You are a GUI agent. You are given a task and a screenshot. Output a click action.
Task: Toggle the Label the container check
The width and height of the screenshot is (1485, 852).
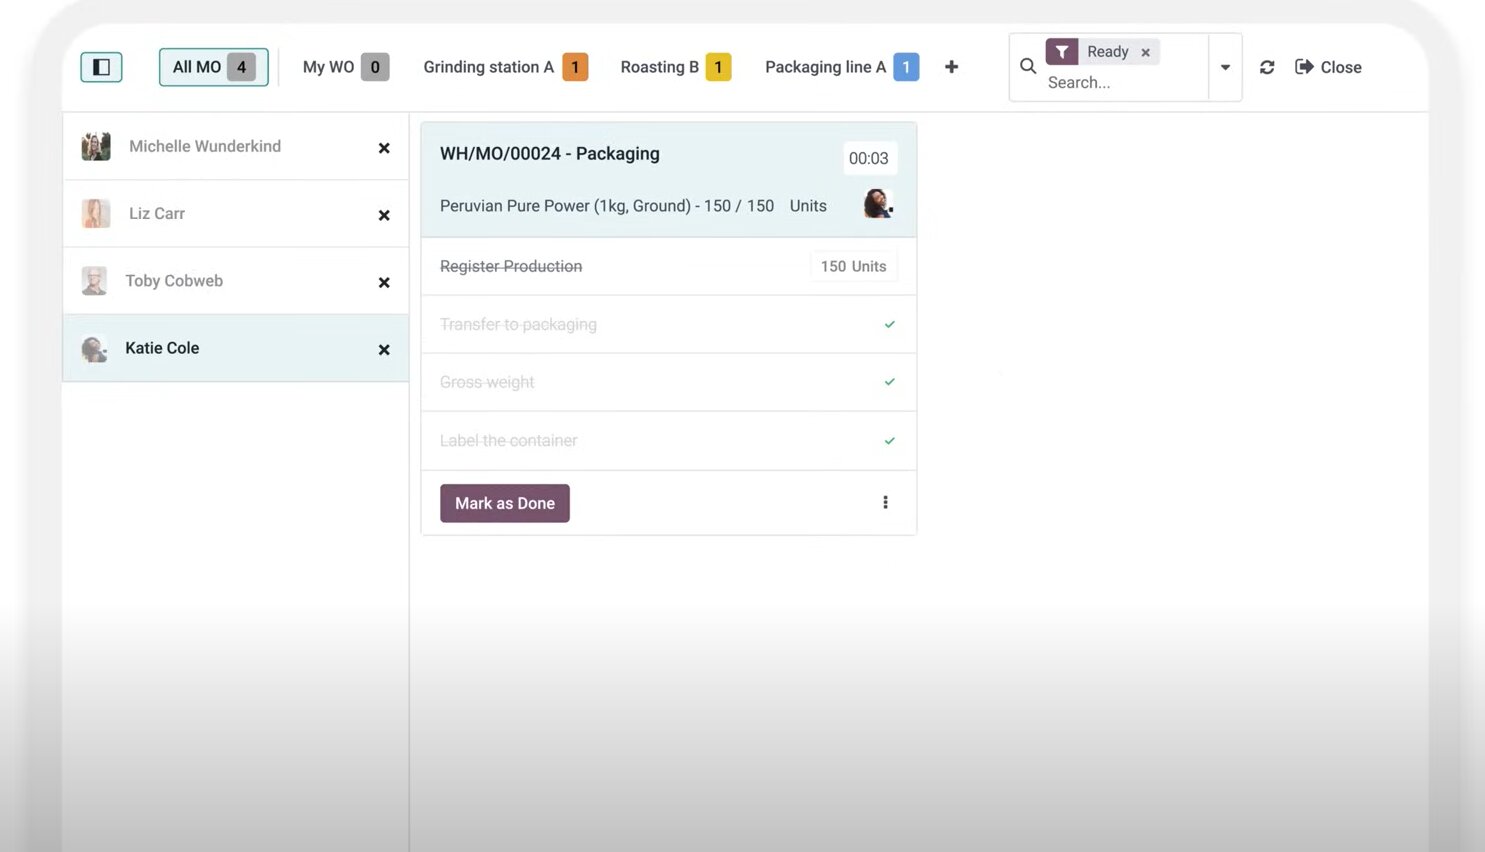889,441
